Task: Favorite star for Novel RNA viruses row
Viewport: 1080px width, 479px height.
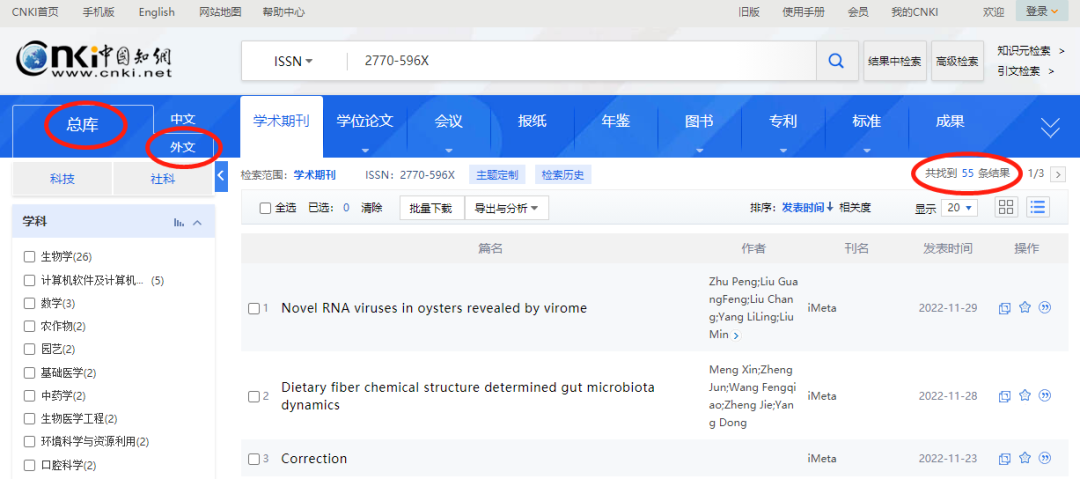Action: coord(1025,307)
